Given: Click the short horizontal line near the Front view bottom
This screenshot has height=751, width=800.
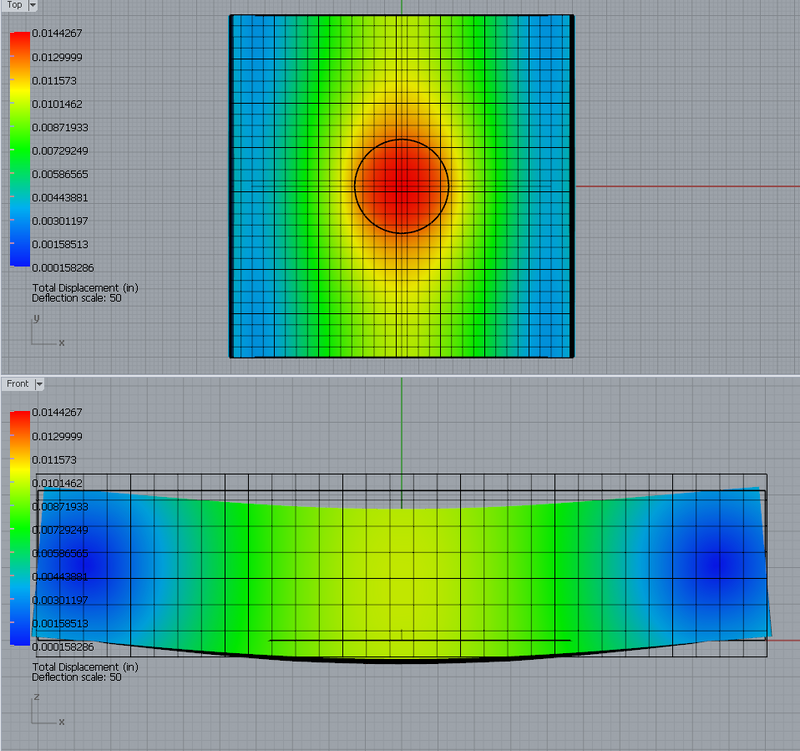Looking at the screenshot, I should coord(420,640).
